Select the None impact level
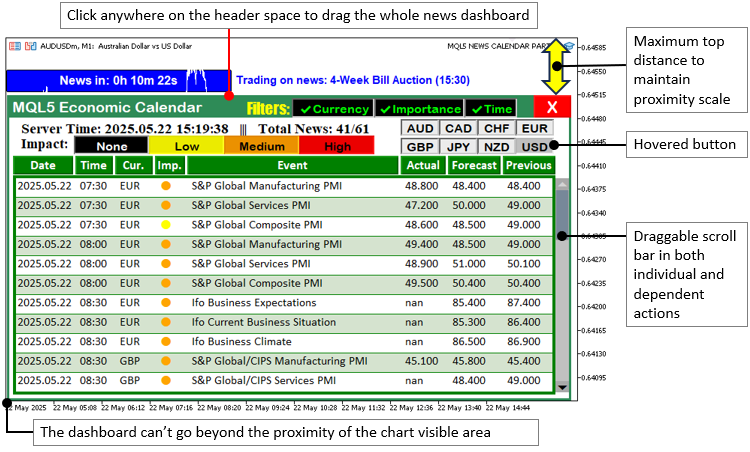This screenshot has height=452, width=750. 111,146
